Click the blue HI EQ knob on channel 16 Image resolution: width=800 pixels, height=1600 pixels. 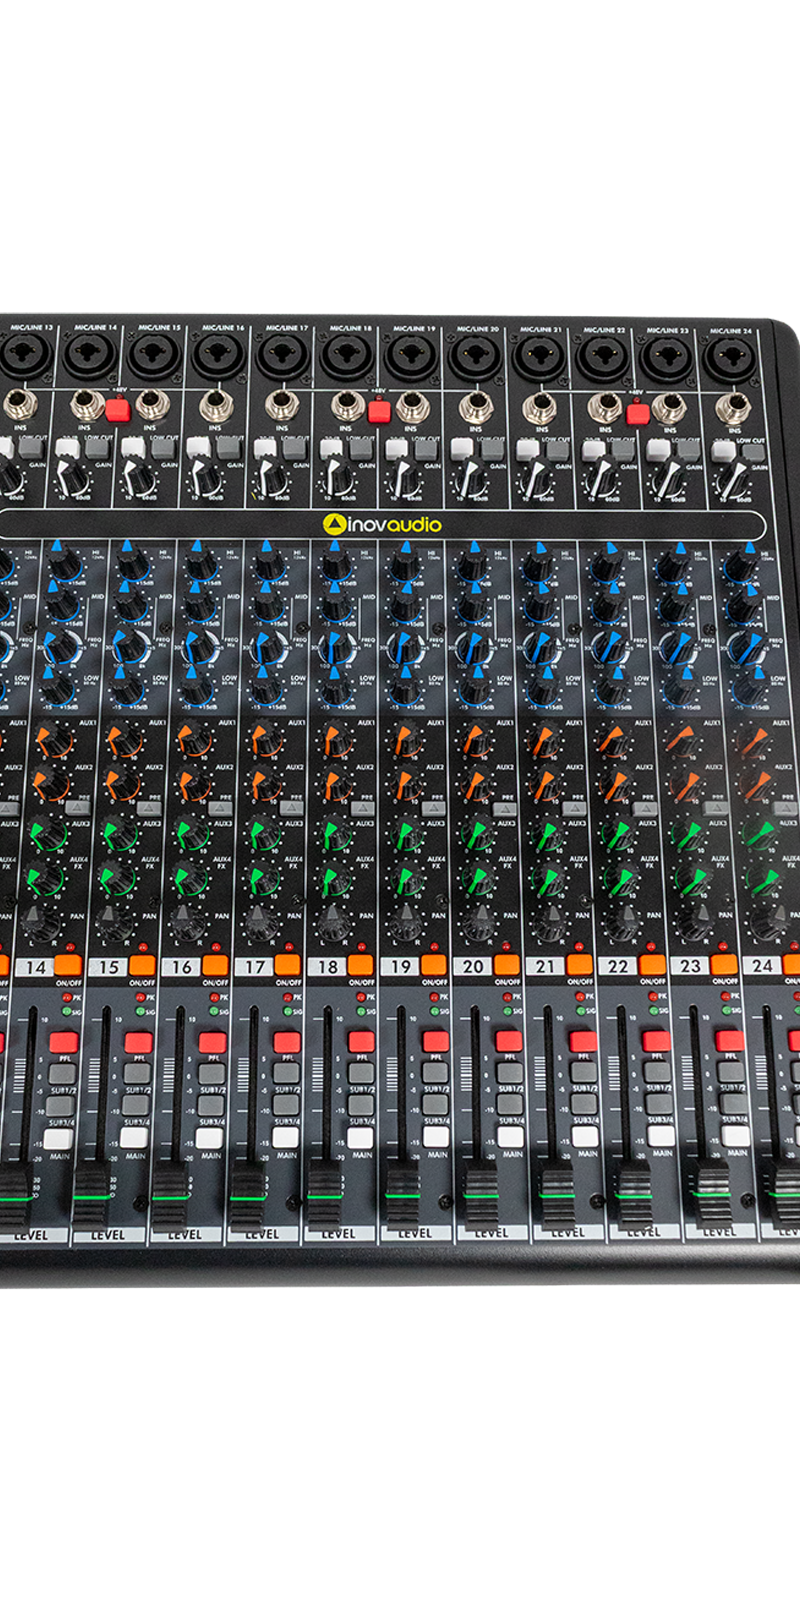[198, 565]
